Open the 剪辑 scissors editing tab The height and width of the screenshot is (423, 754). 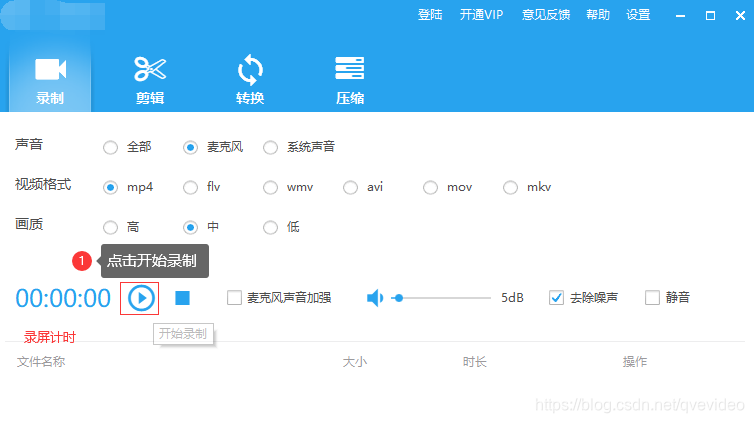tap(150, 81)
